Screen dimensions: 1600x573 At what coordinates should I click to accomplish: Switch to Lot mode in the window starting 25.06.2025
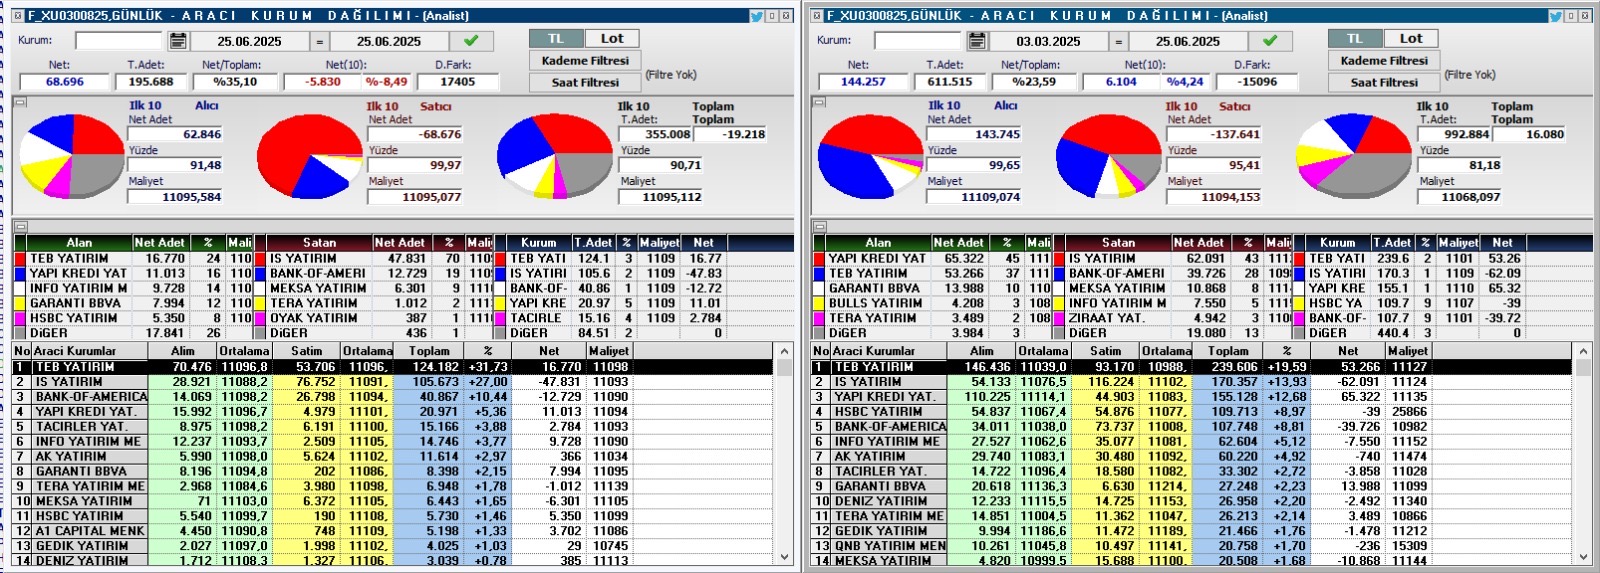click(612, 38)
